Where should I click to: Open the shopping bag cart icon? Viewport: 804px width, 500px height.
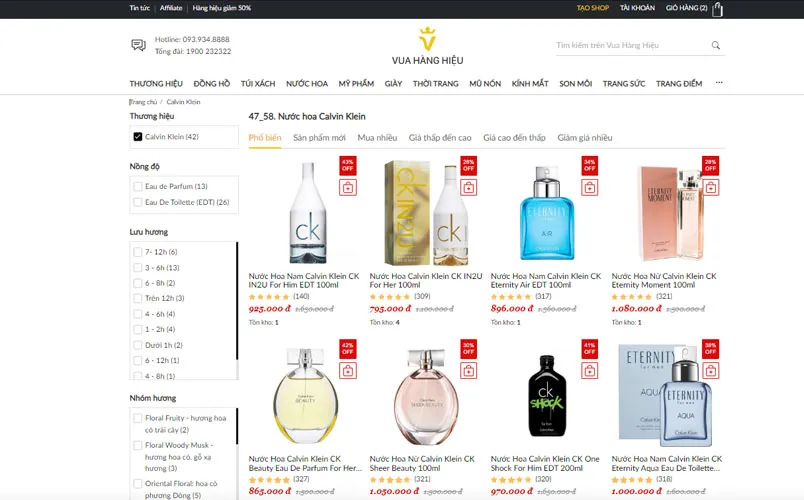pyautogui.click(x=717, y=9)
